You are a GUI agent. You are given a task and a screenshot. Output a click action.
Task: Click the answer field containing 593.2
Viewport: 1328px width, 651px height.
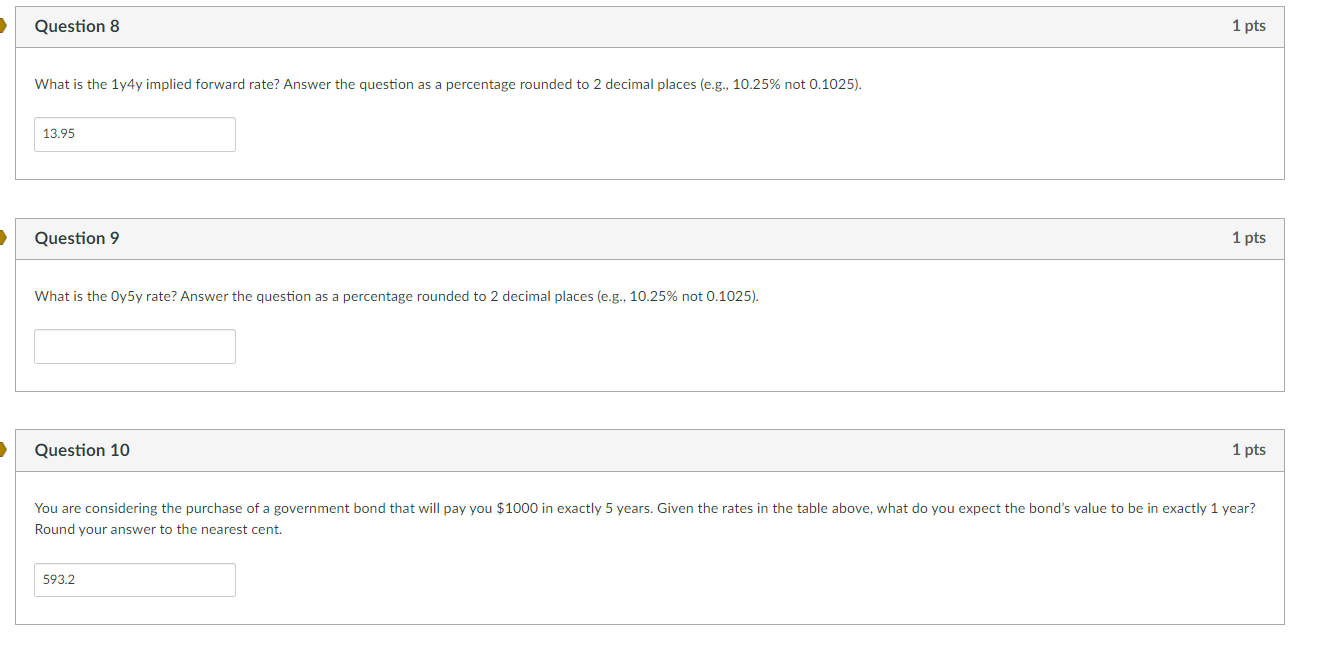(134, 579)
